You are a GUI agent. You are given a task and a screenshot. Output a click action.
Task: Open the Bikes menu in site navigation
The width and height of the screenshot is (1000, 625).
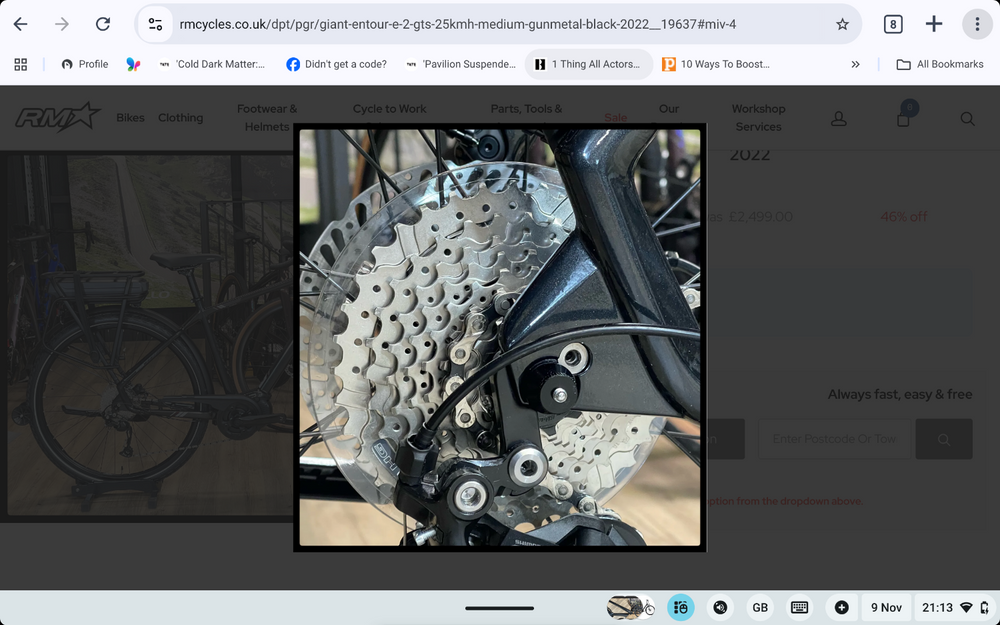click(x=130, y=118)
